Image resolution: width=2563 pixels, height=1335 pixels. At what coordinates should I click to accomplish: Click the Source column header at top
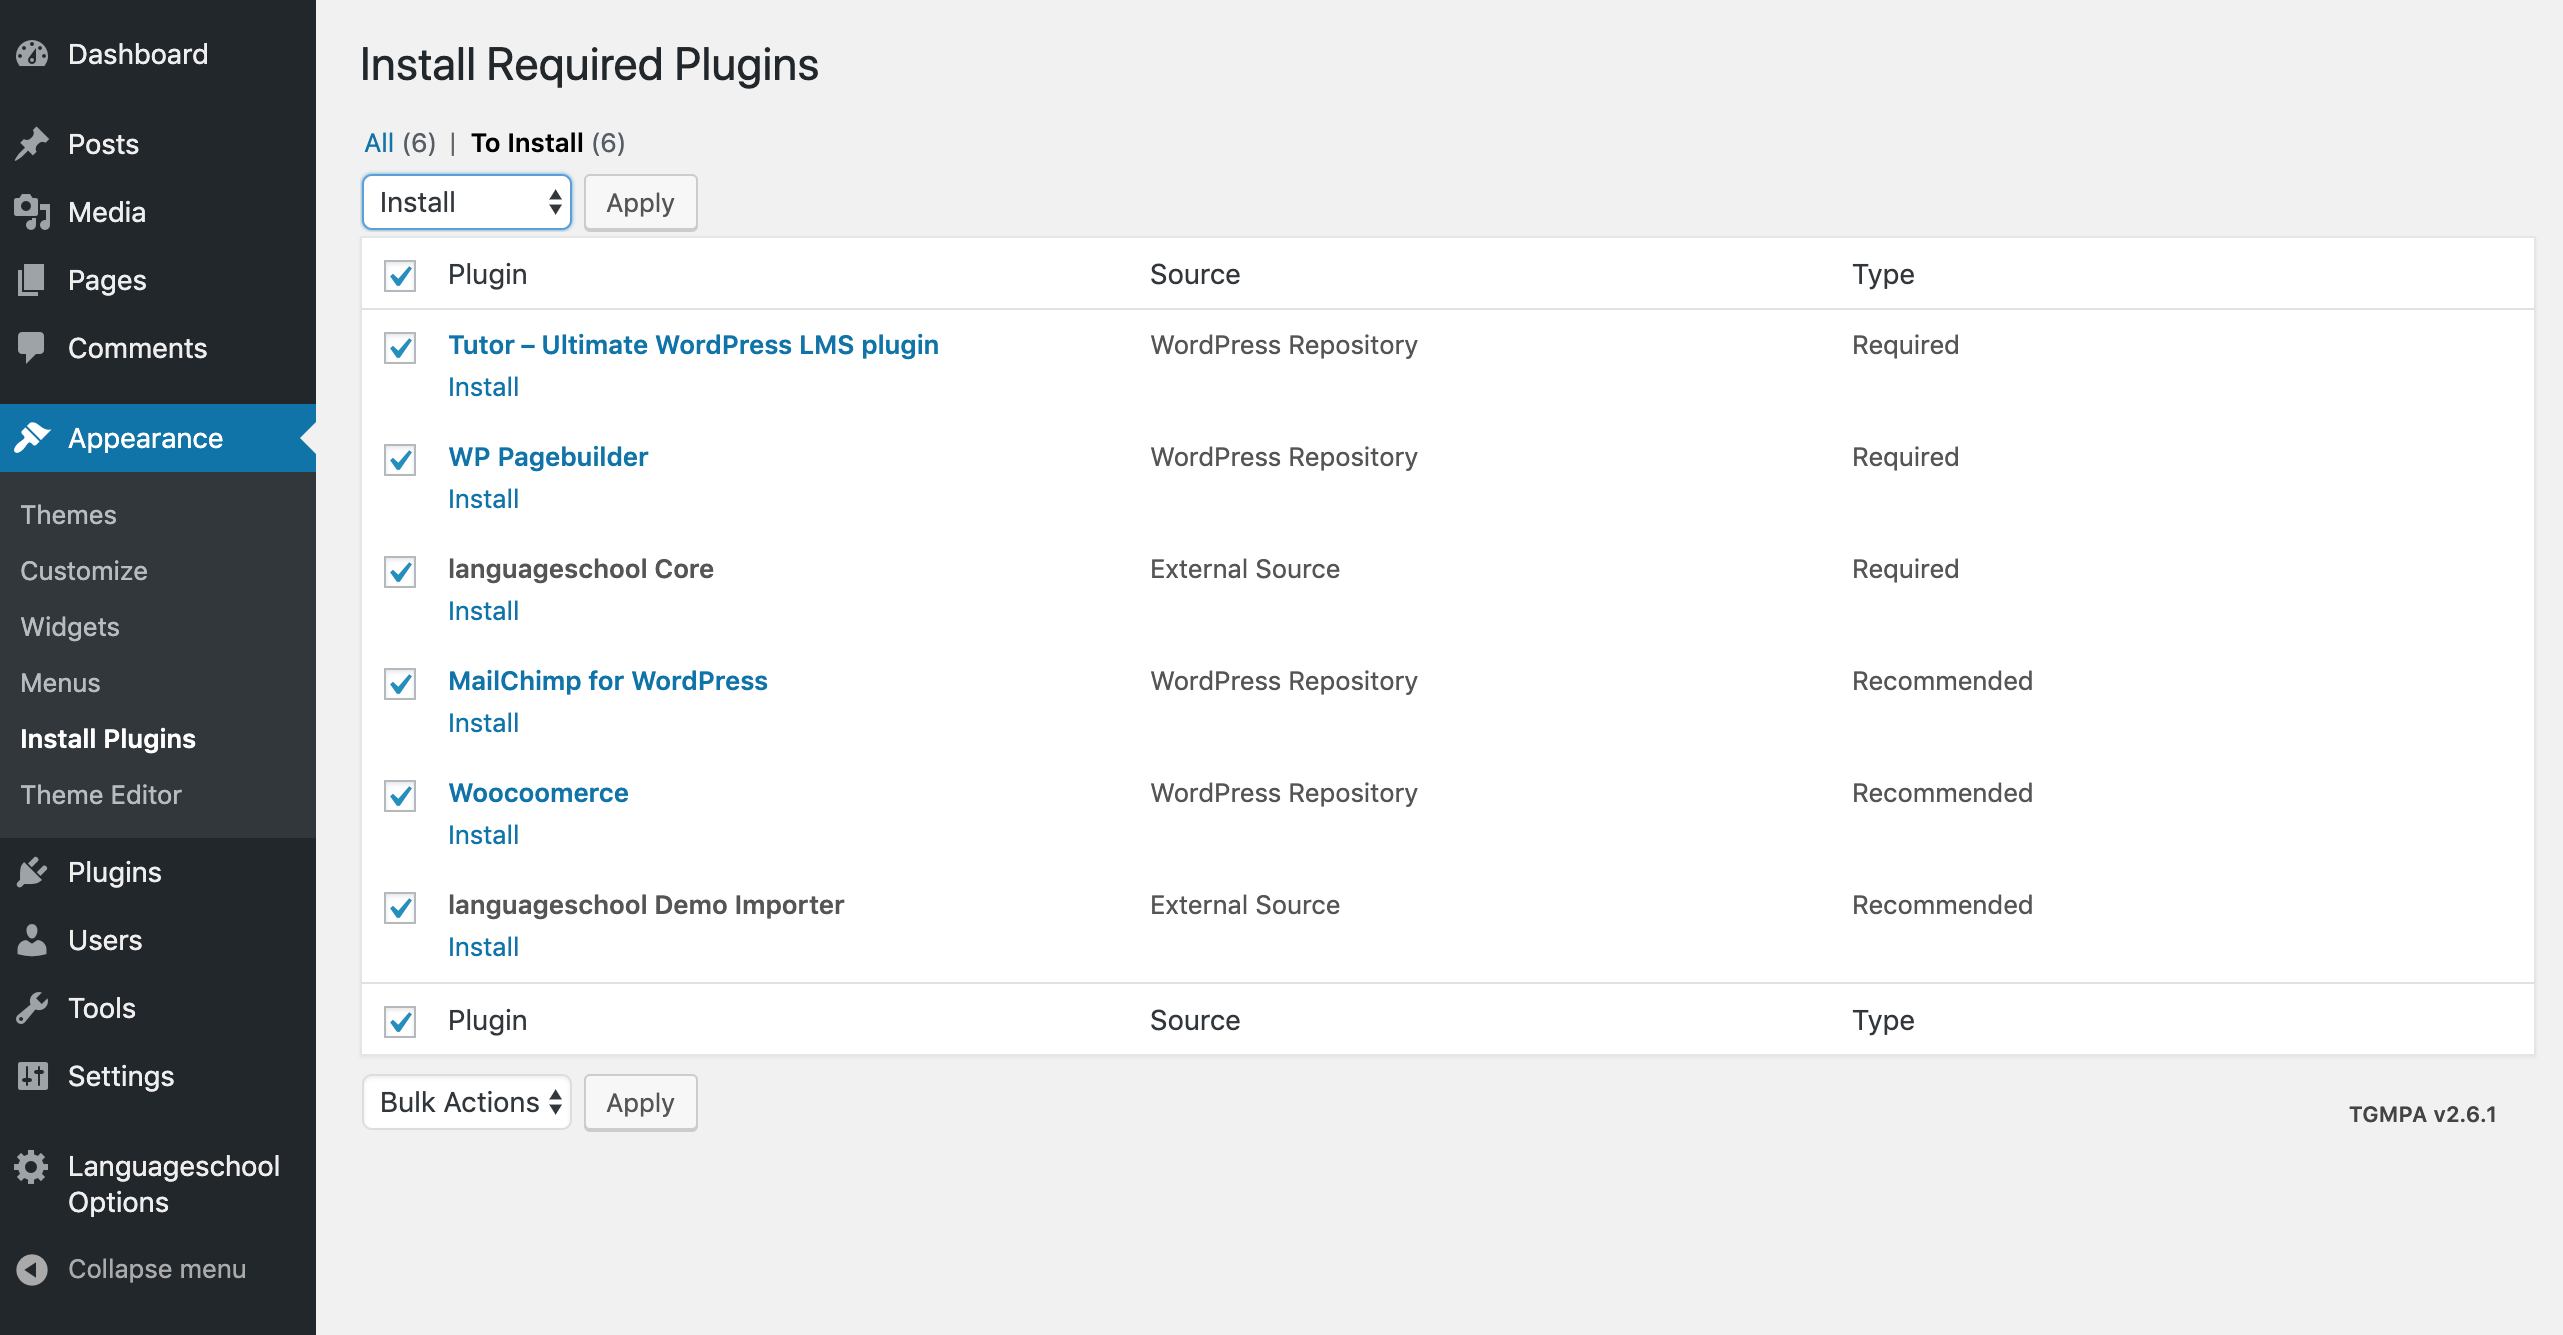[x=1195, y=274]
